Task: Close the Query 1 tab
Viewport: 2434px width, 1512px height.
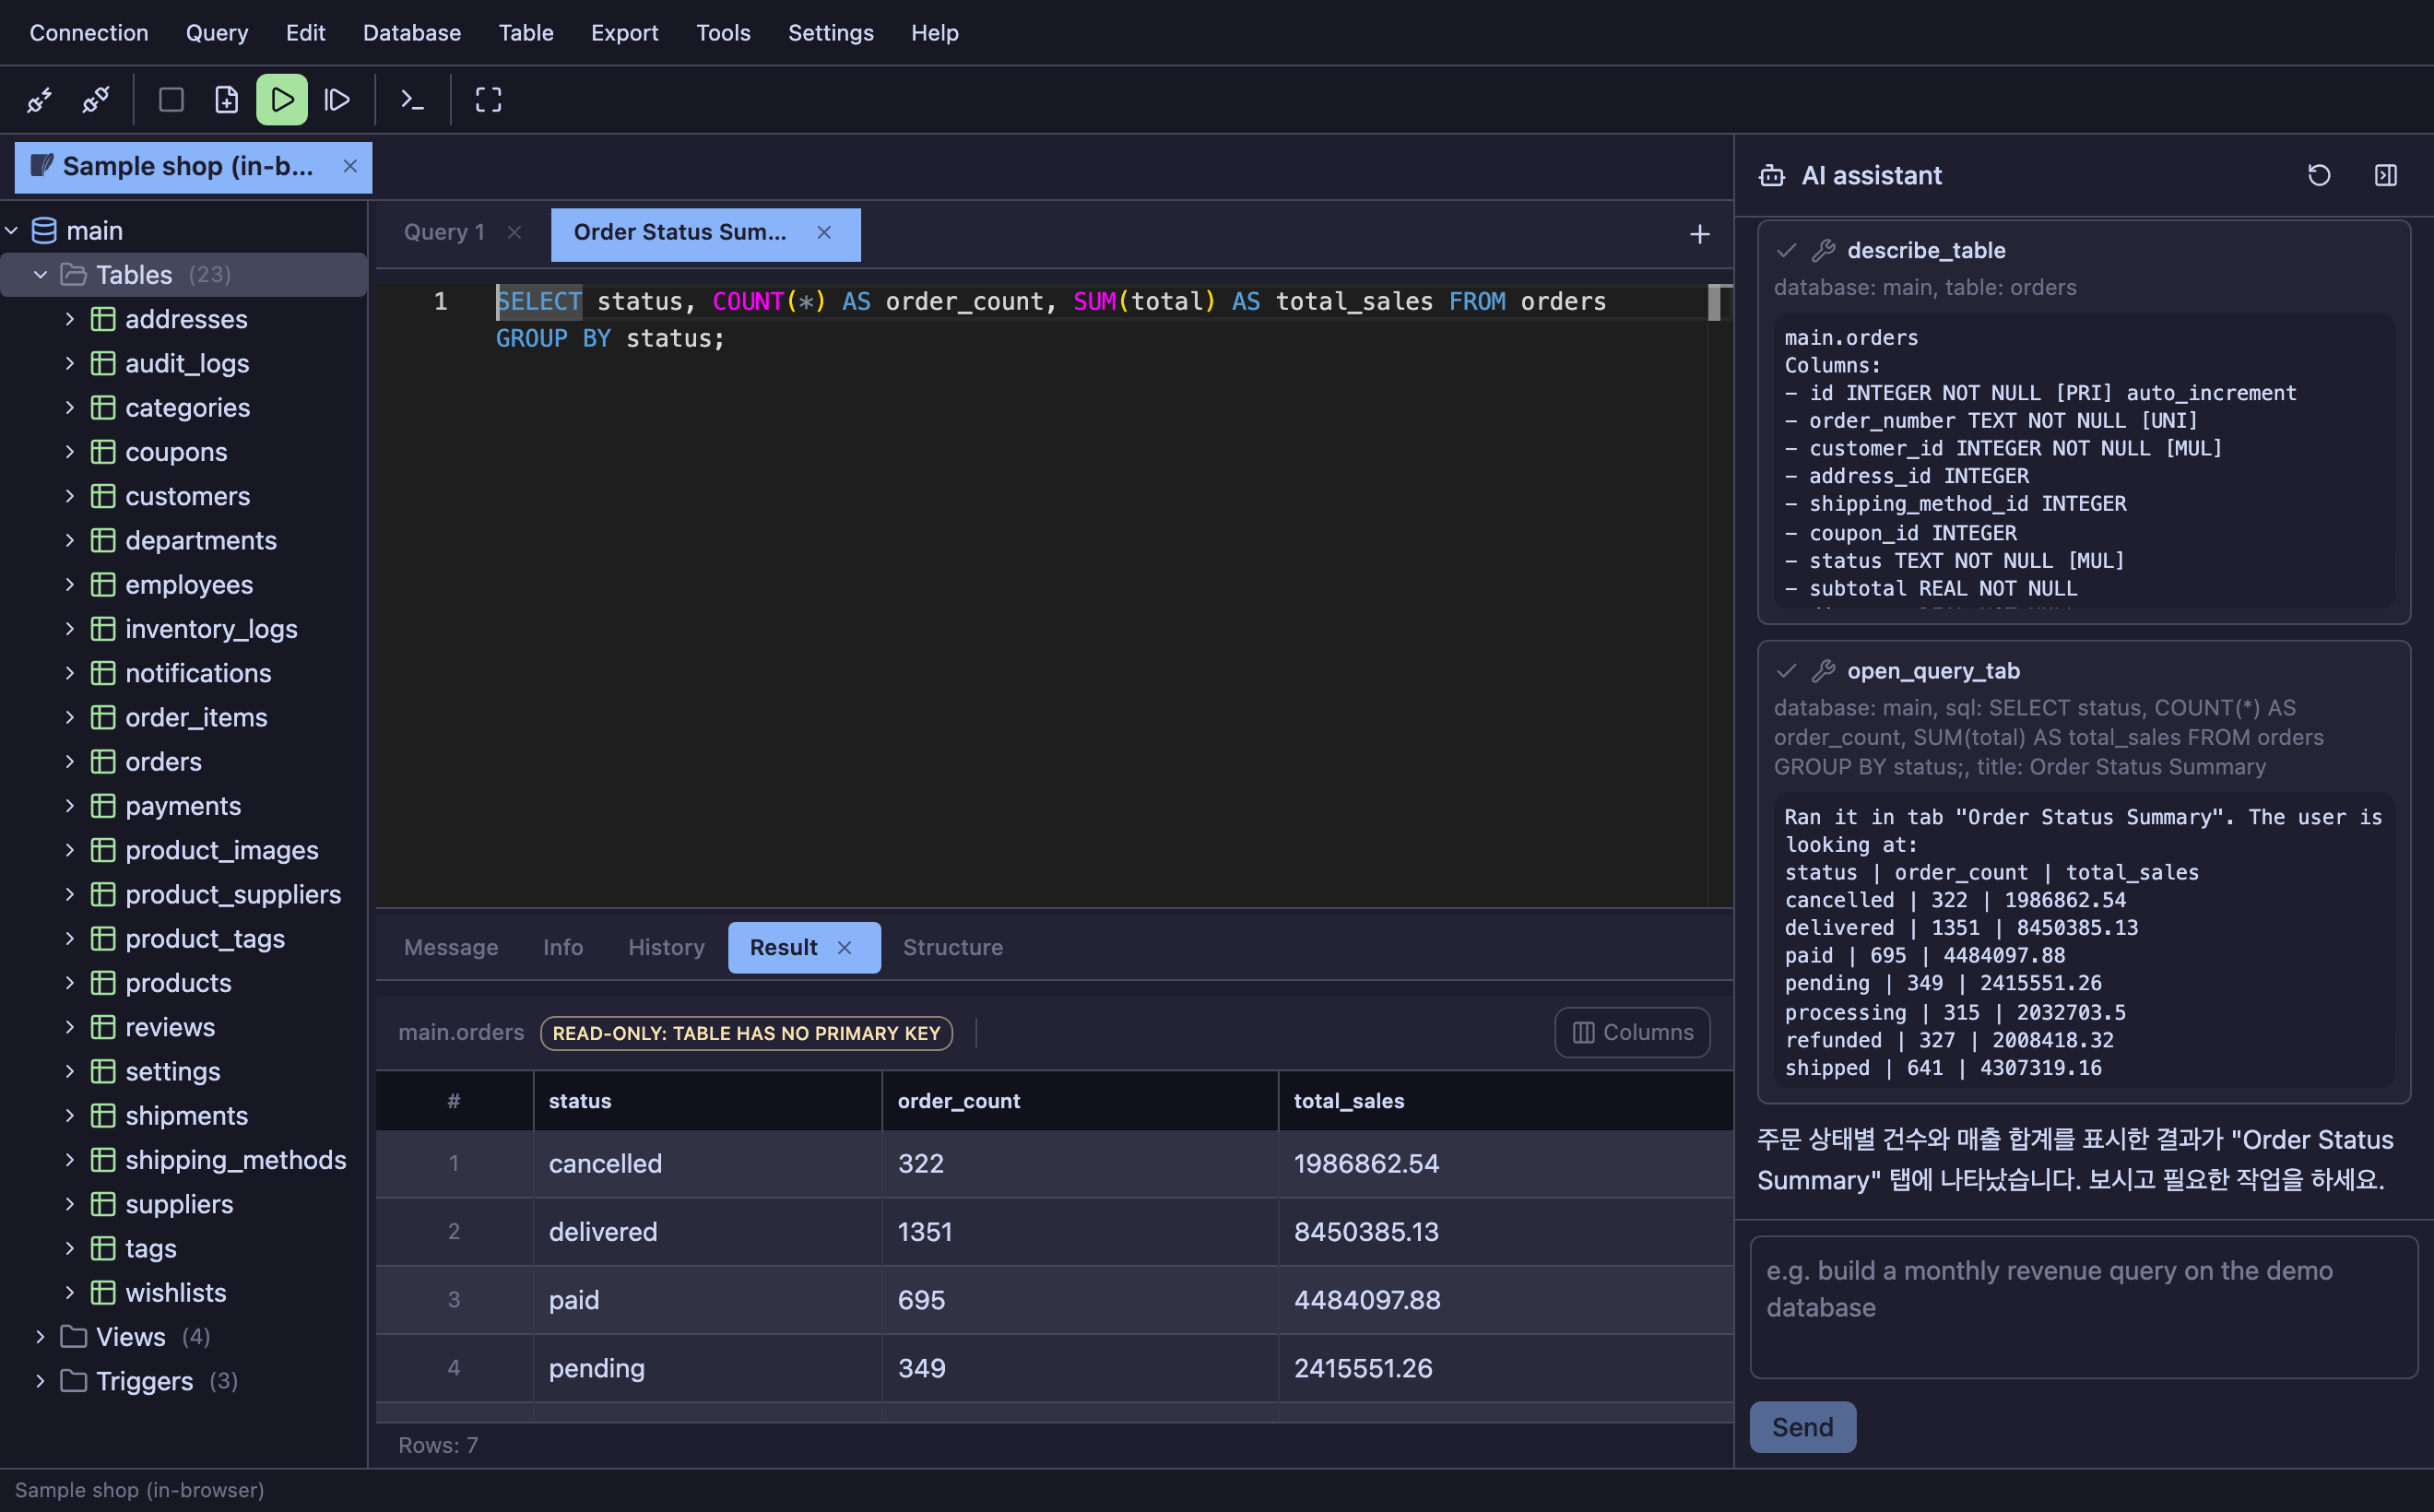Action: point(514,232)
